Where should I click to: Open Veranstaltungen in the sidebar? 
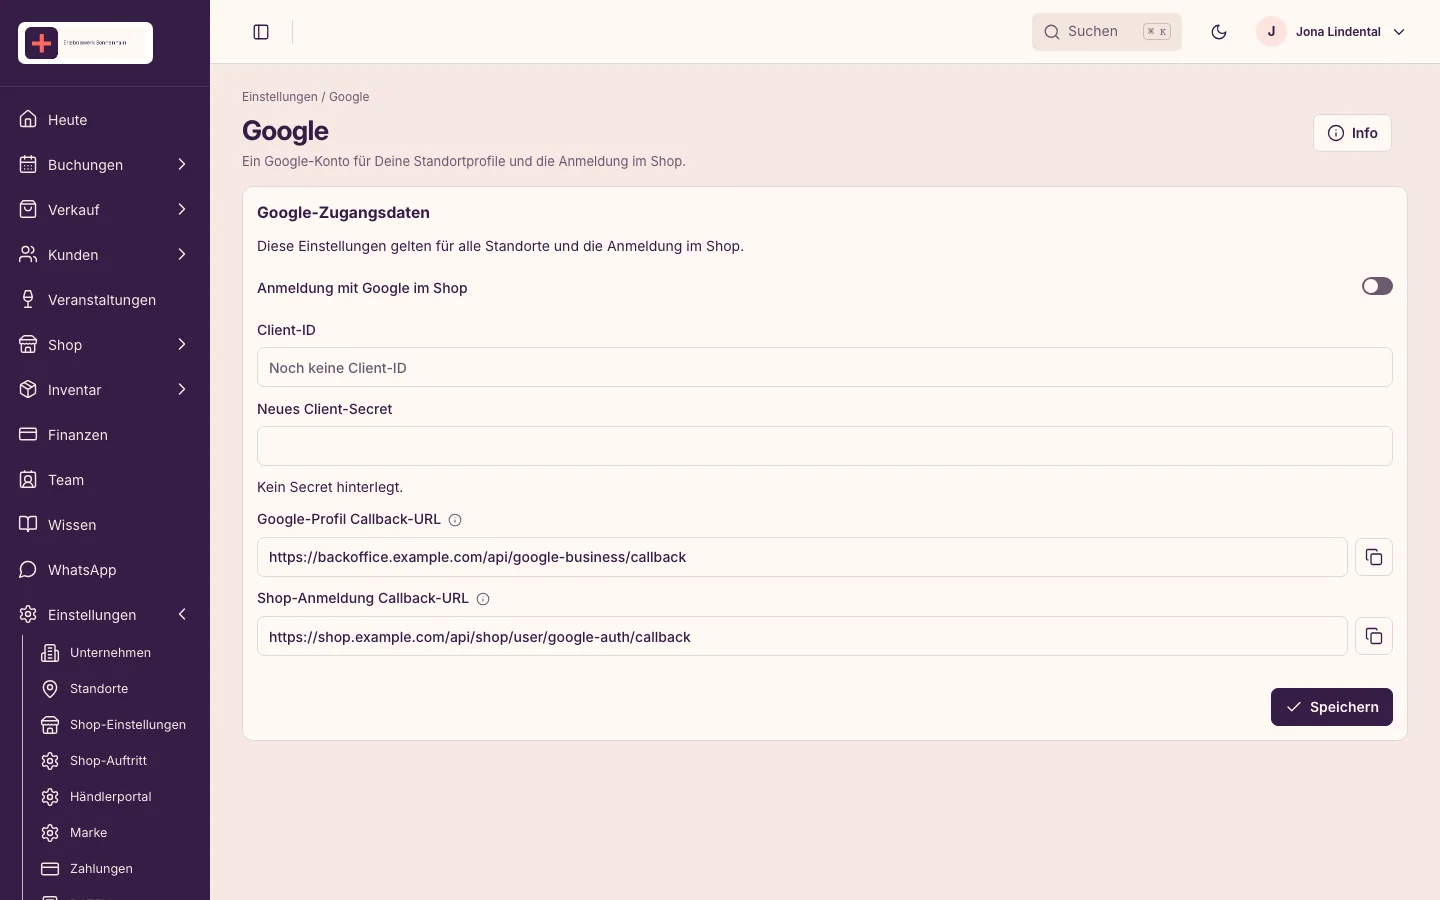point(105,300)
